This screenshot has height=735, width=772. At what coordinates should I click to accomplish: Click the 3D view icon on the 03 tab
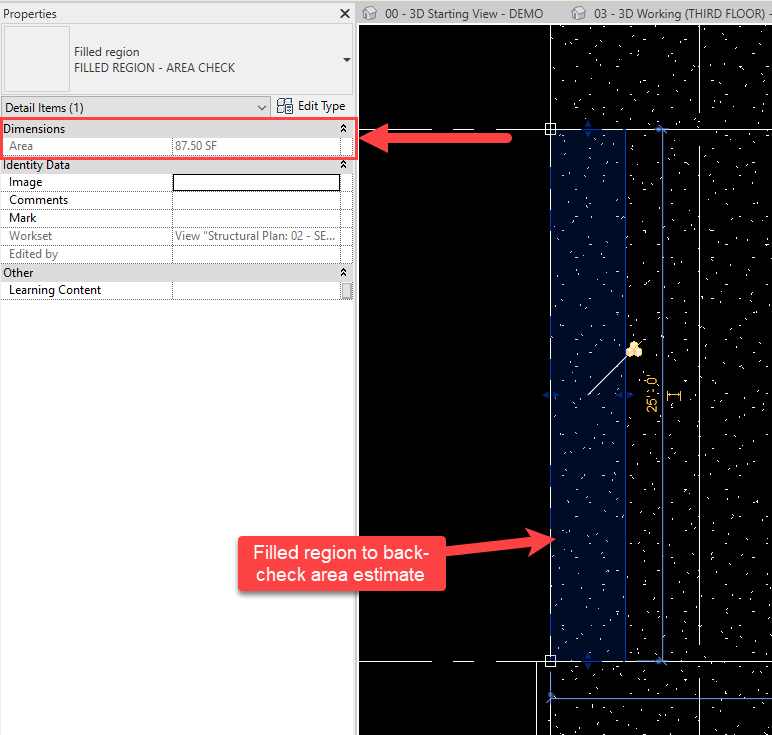pyautogui.click(x=579, y=13)
